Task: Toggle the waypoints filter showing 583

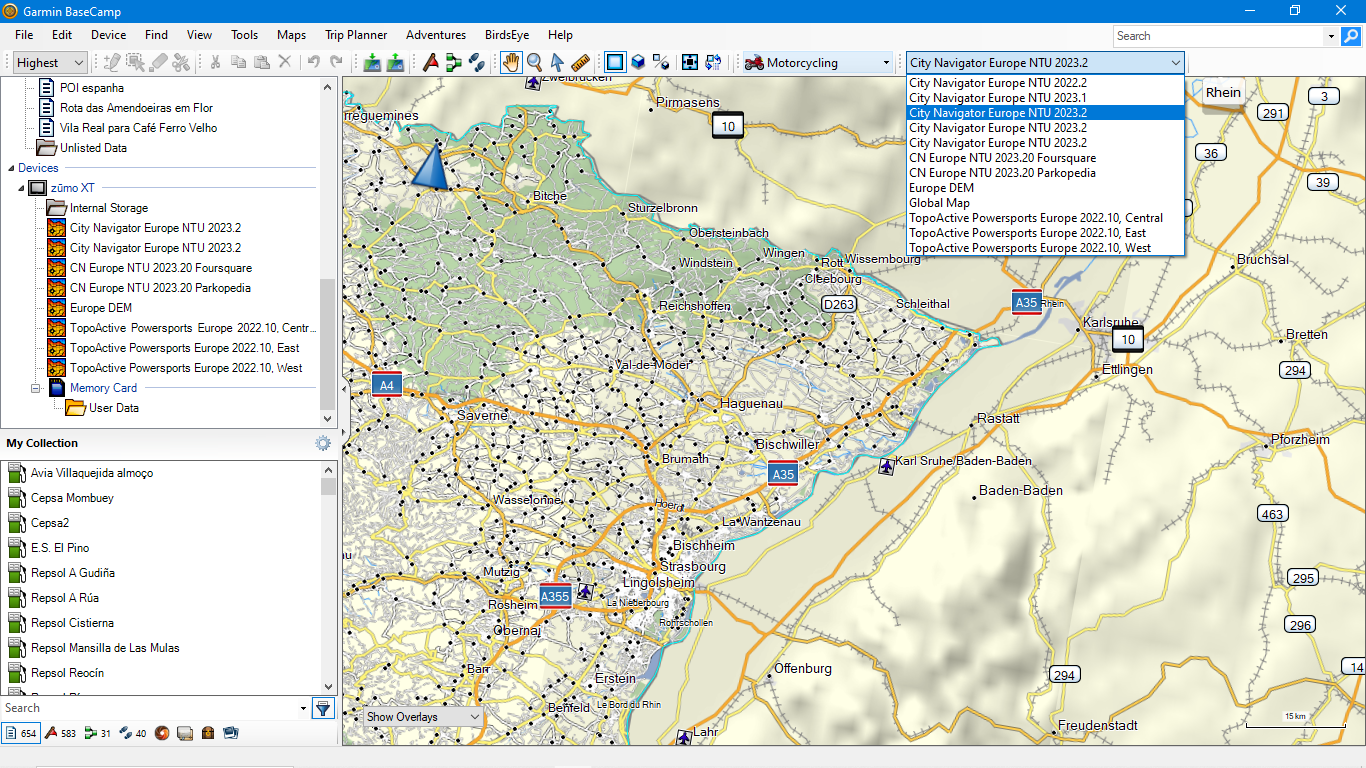Action: click(61, 733)
